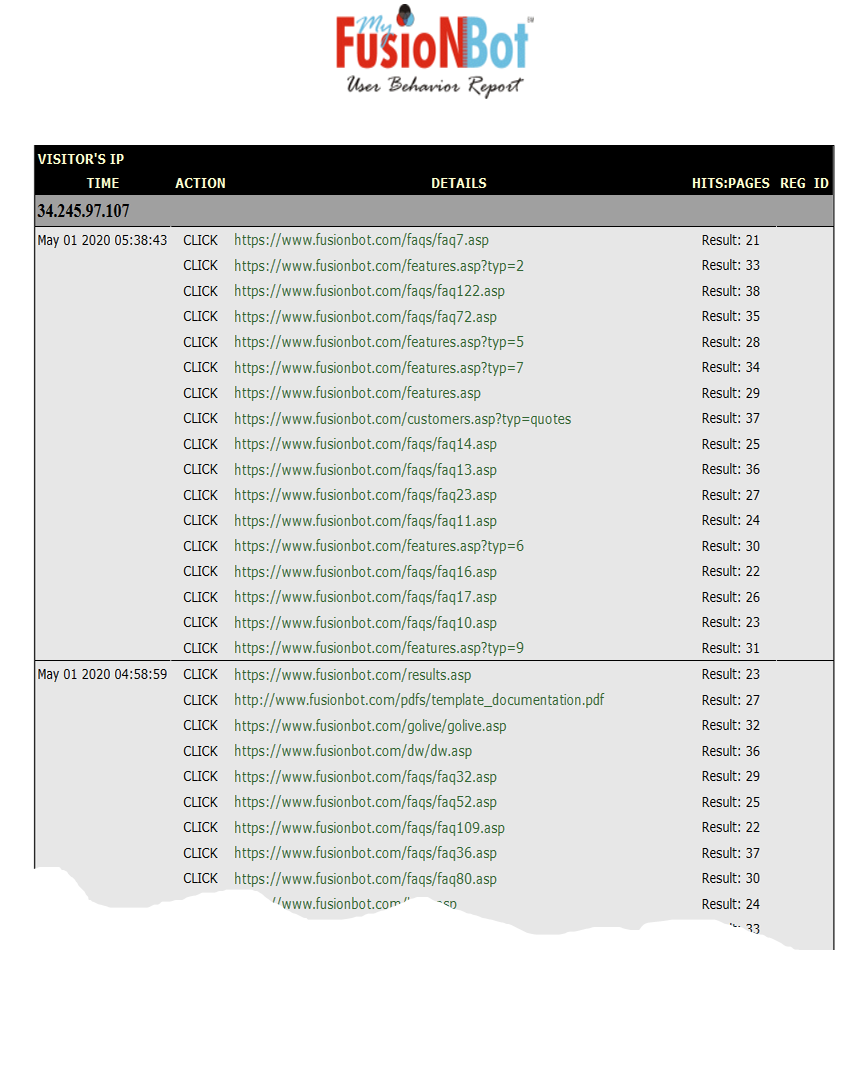The image size is (845, 1080).
Task: Click Result: 26 for faq17.asp
Action: [731, 597]
